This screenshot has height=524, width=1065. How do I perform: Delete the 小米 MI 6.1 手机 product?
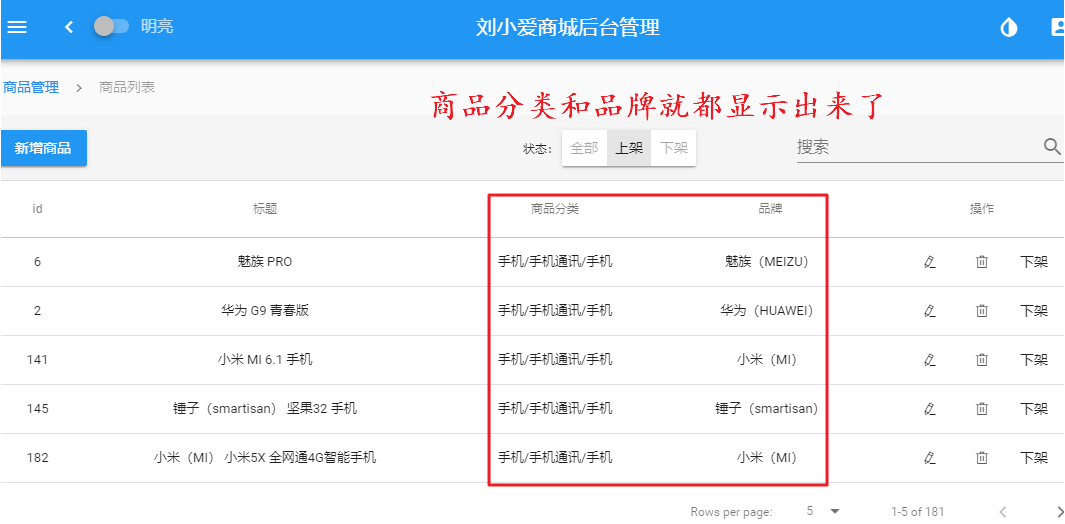[981, 360]
